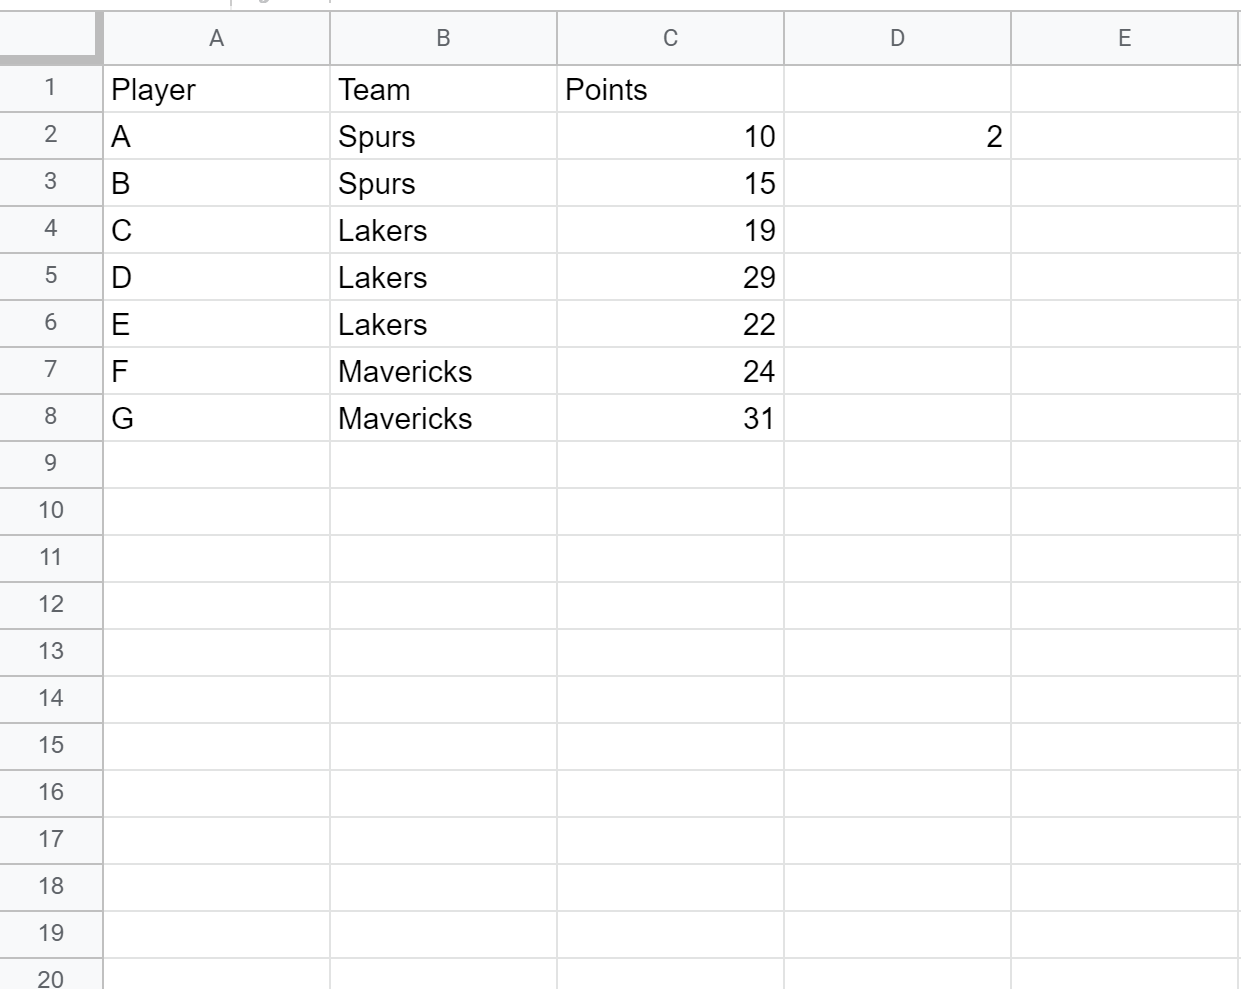Image resolution: width=1241 pixels, height=989 pixels.
Task: Select the "Player" header cell
Action: (x=216, y=89)
